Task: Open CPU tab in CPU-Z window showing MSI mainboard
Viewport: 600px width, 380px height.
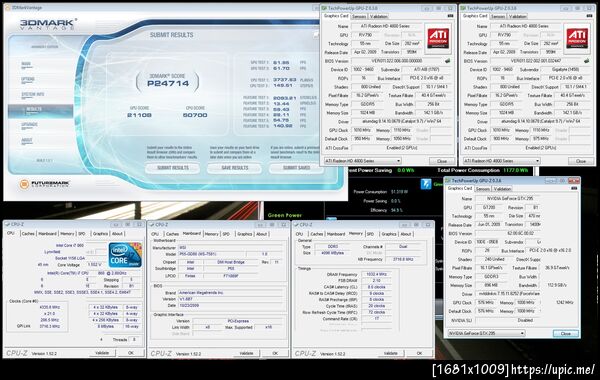Action: point(155,234)
